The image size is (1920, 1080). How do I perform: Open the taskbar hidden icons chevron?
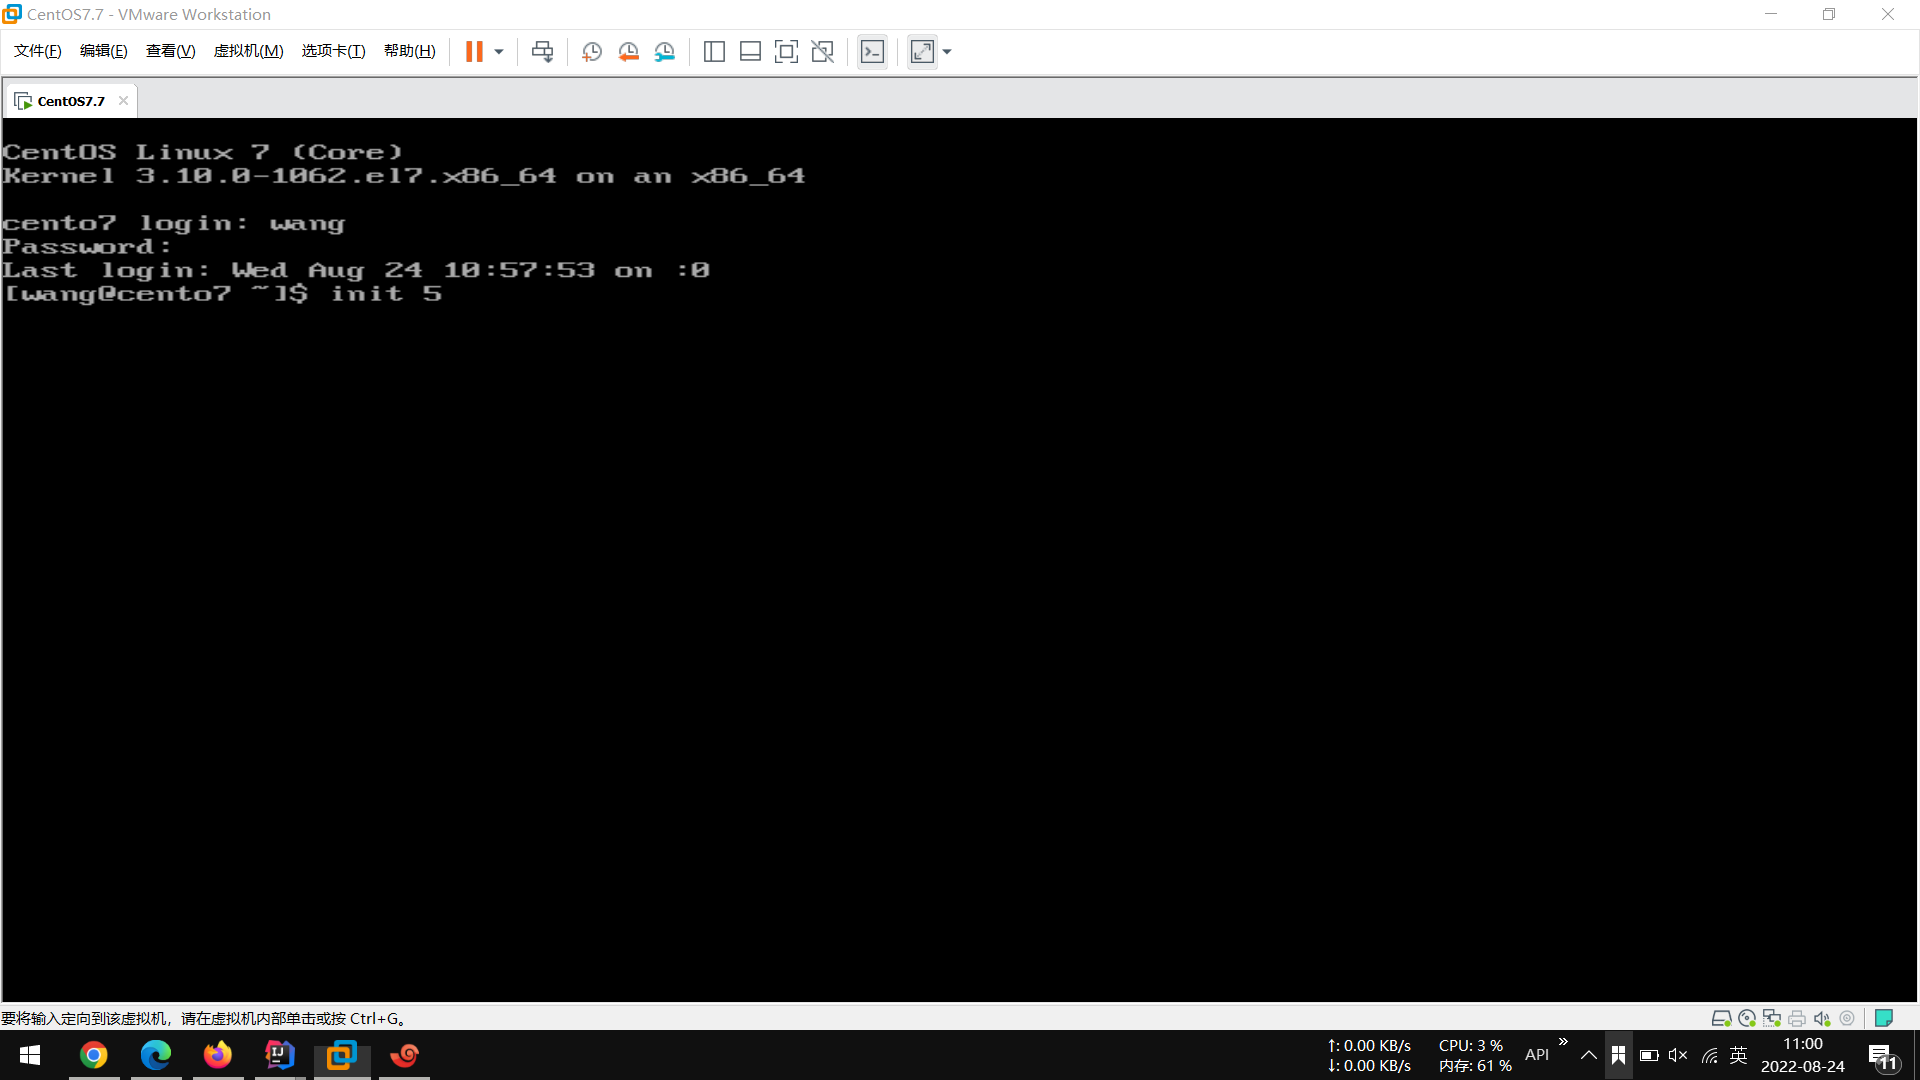pyautogui.click(x=1588, y=1055)
